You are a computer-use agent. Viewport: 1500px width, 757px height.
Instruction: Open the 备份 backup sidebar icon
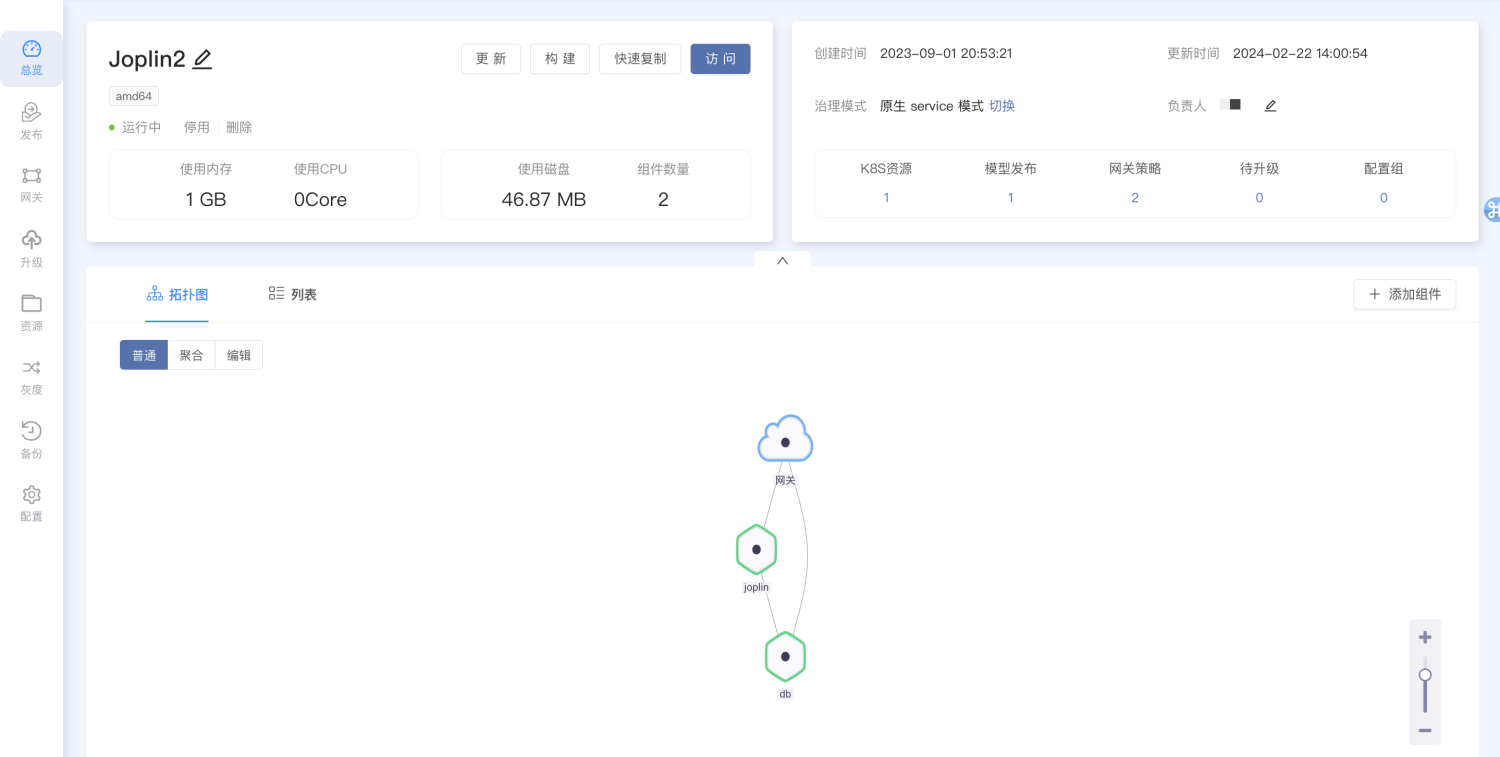point(31,430)
